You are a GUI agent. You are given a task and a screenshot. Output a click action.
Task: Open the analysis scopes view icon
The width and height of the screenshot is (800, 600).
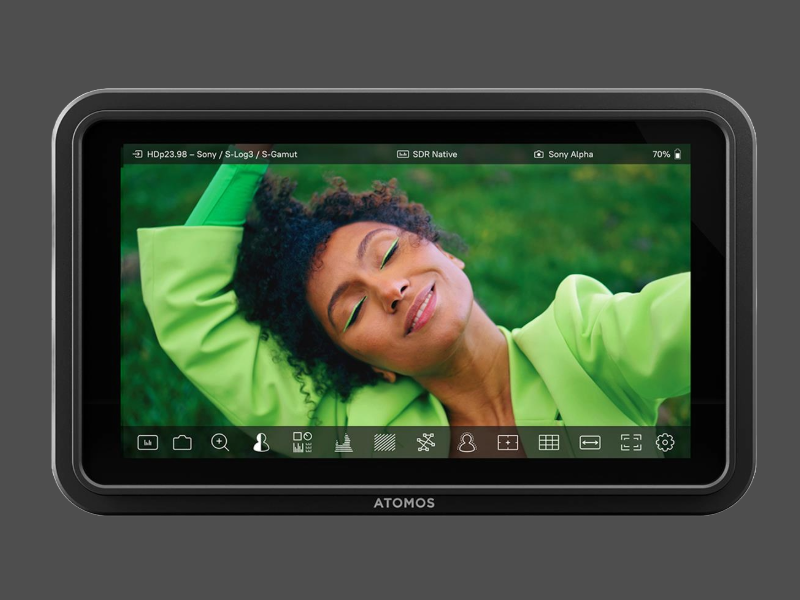click(302, 442)
